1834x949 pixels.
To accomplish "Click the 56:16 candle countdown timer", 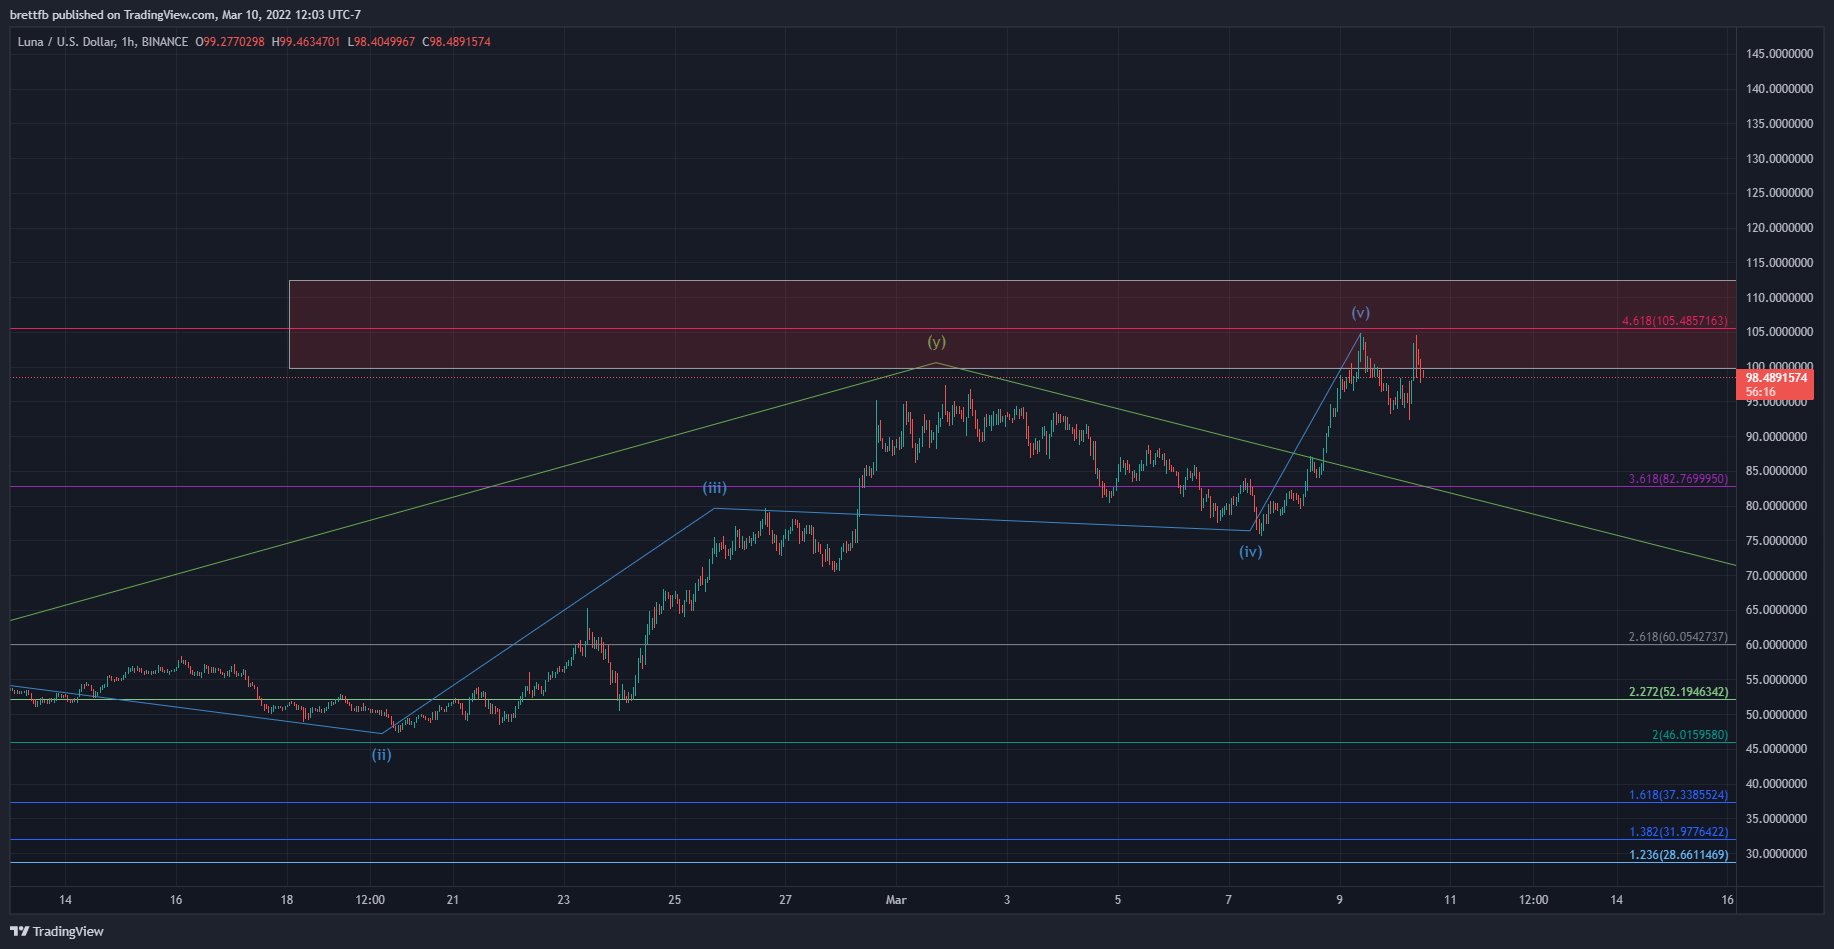I will click(1761, 392).
